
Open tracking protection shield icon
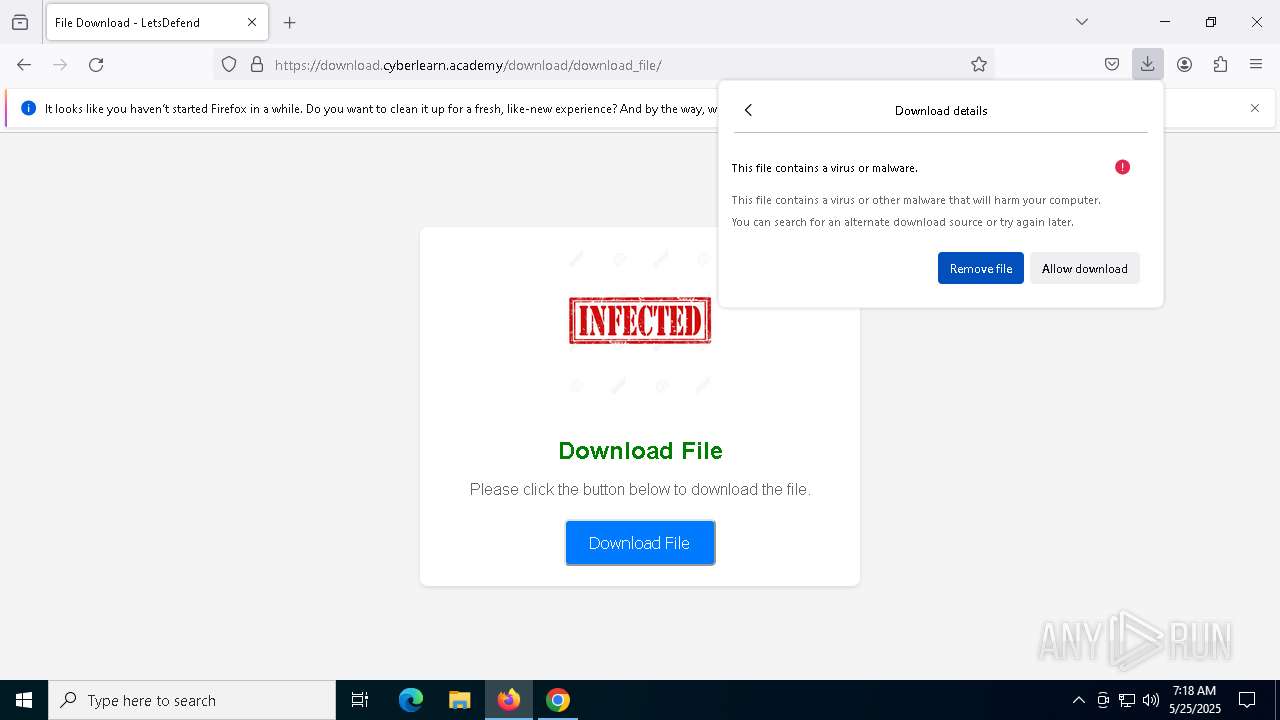click(229, 65)
